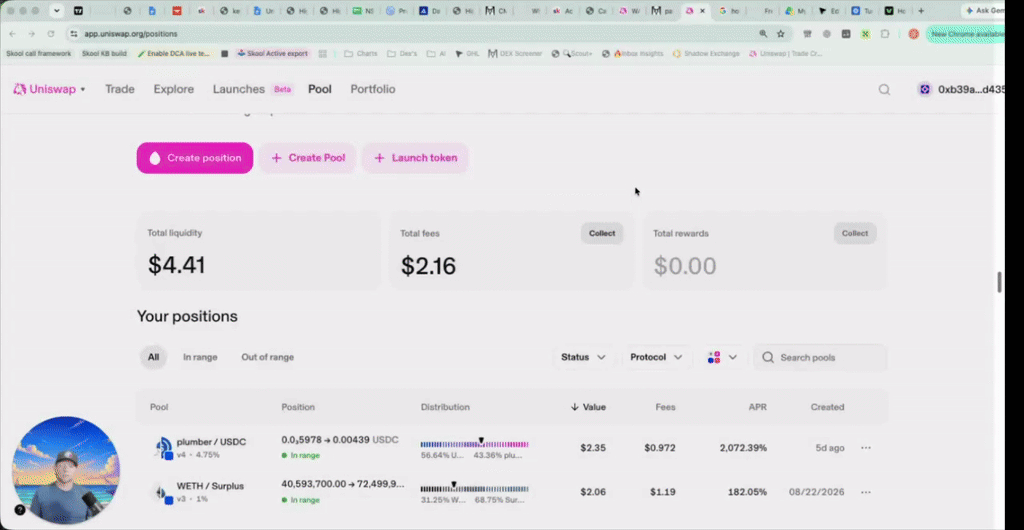Click the address bar URL
The width and height of the screenshot is (1024, 530).
click(131, 34)
